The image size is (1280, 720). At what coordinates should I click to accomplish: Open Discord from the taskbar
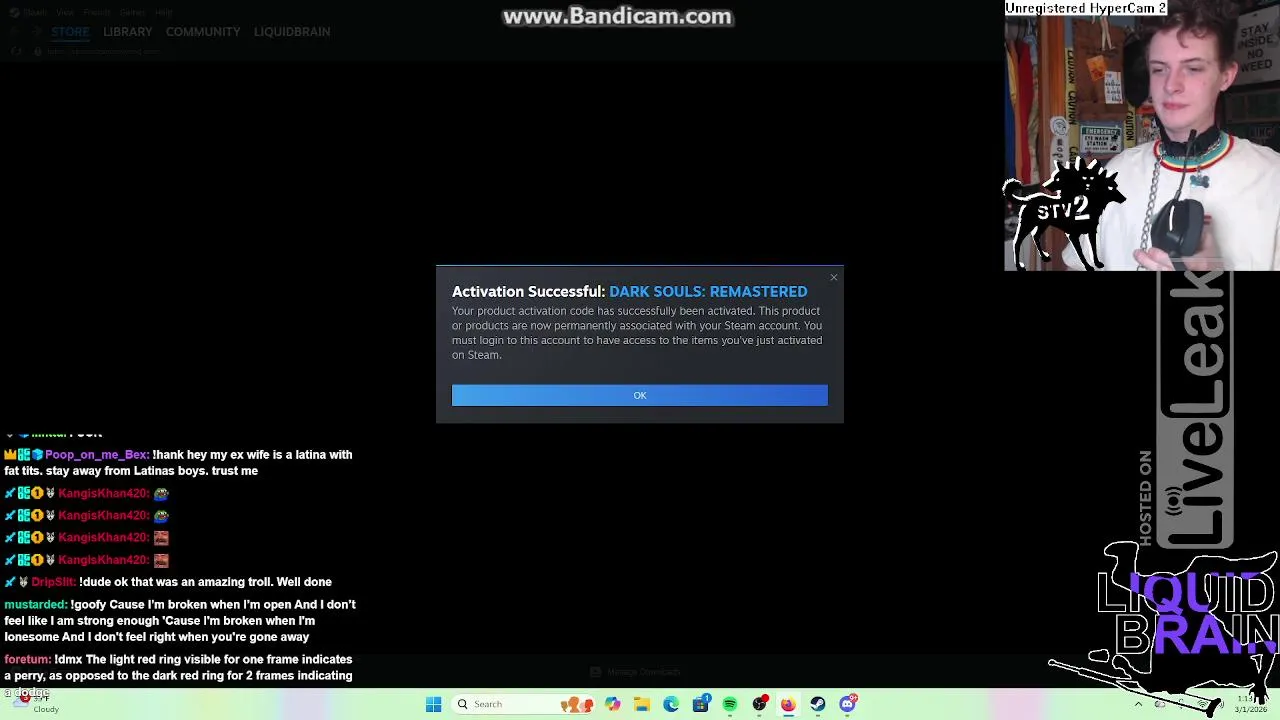[x=847, y=704]
